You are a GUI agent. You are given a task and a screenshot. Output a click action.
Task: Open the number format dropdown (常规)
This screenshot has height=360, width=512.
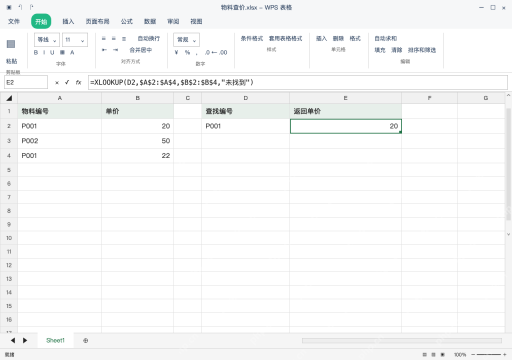click(186, 40)
